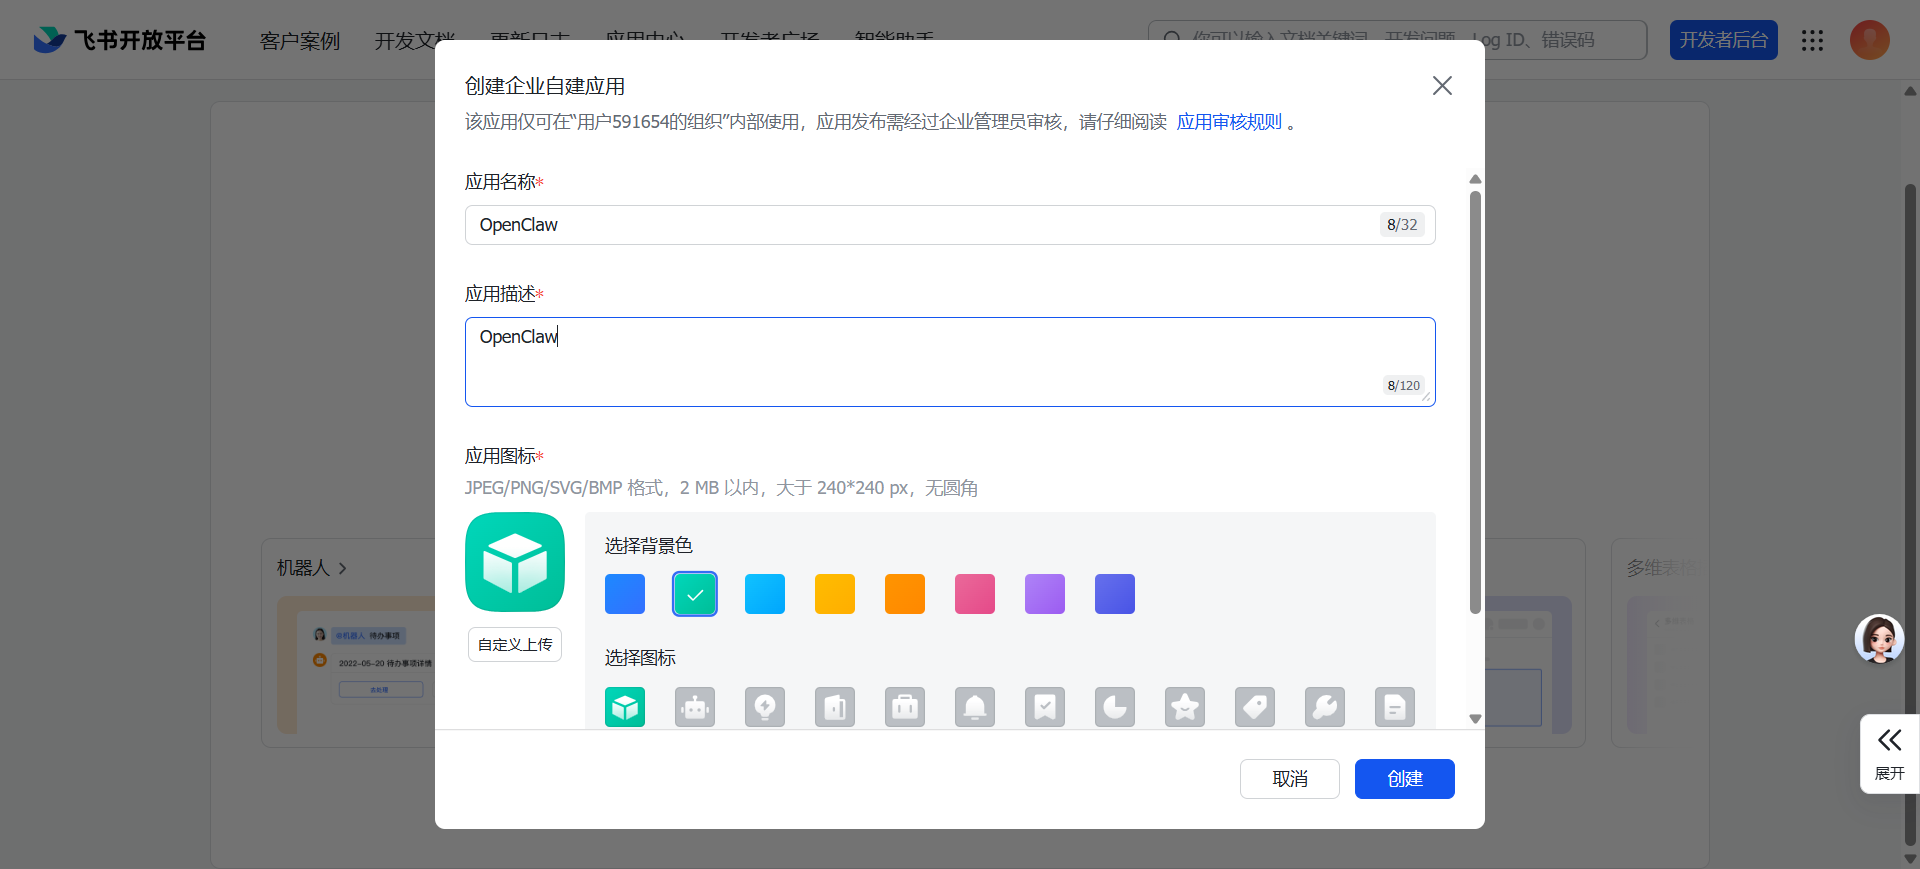
Task: Pick the star app icon
Action: coord(1185,707)
